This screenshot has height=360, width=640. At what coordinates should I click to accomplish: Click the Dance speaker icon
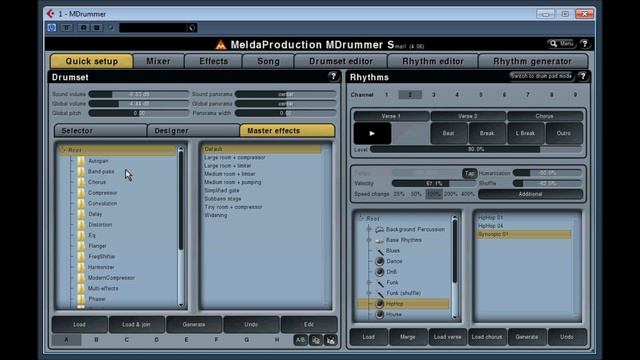[380, 261]
